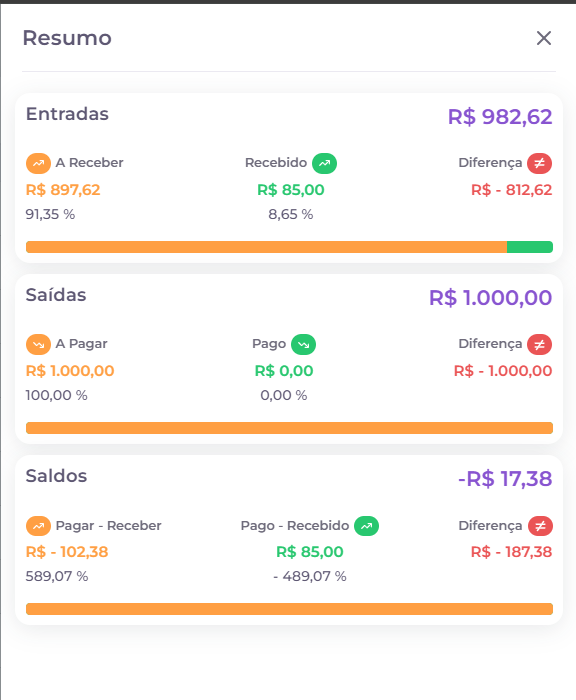The width and height of the screenshot is (576, 700).
Task: Click the Resumo panel title
Action: [x=67, y=38]
